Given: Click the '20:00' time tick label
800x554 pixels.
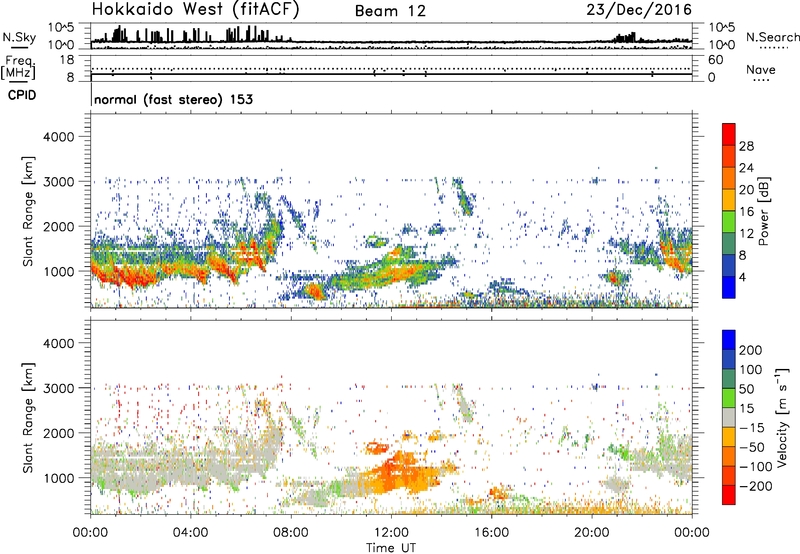Looking at the screenshot, I should pyautogui.click(x=591, y=533).
